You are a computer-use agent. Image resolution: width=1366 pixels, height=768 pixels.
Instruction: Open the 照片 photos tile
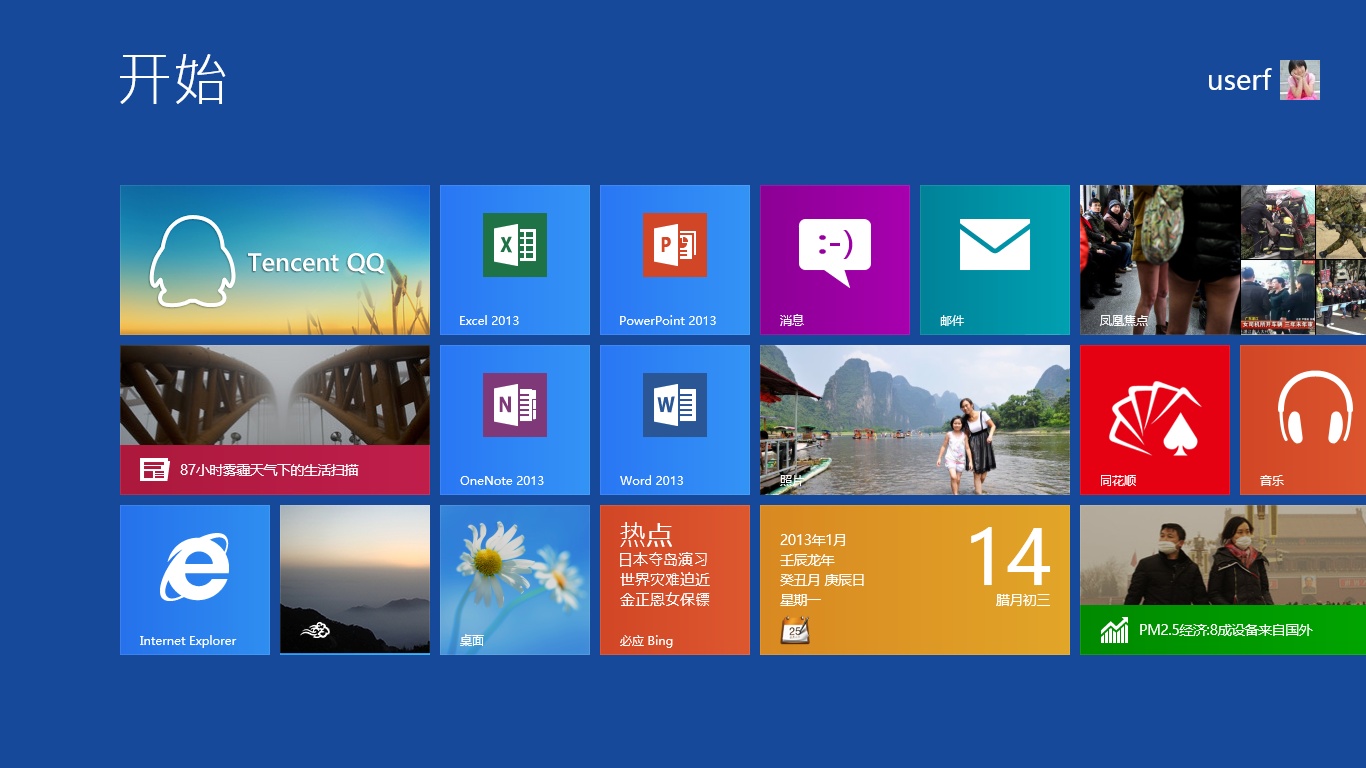pyautogui.click(x=915, y=420)
